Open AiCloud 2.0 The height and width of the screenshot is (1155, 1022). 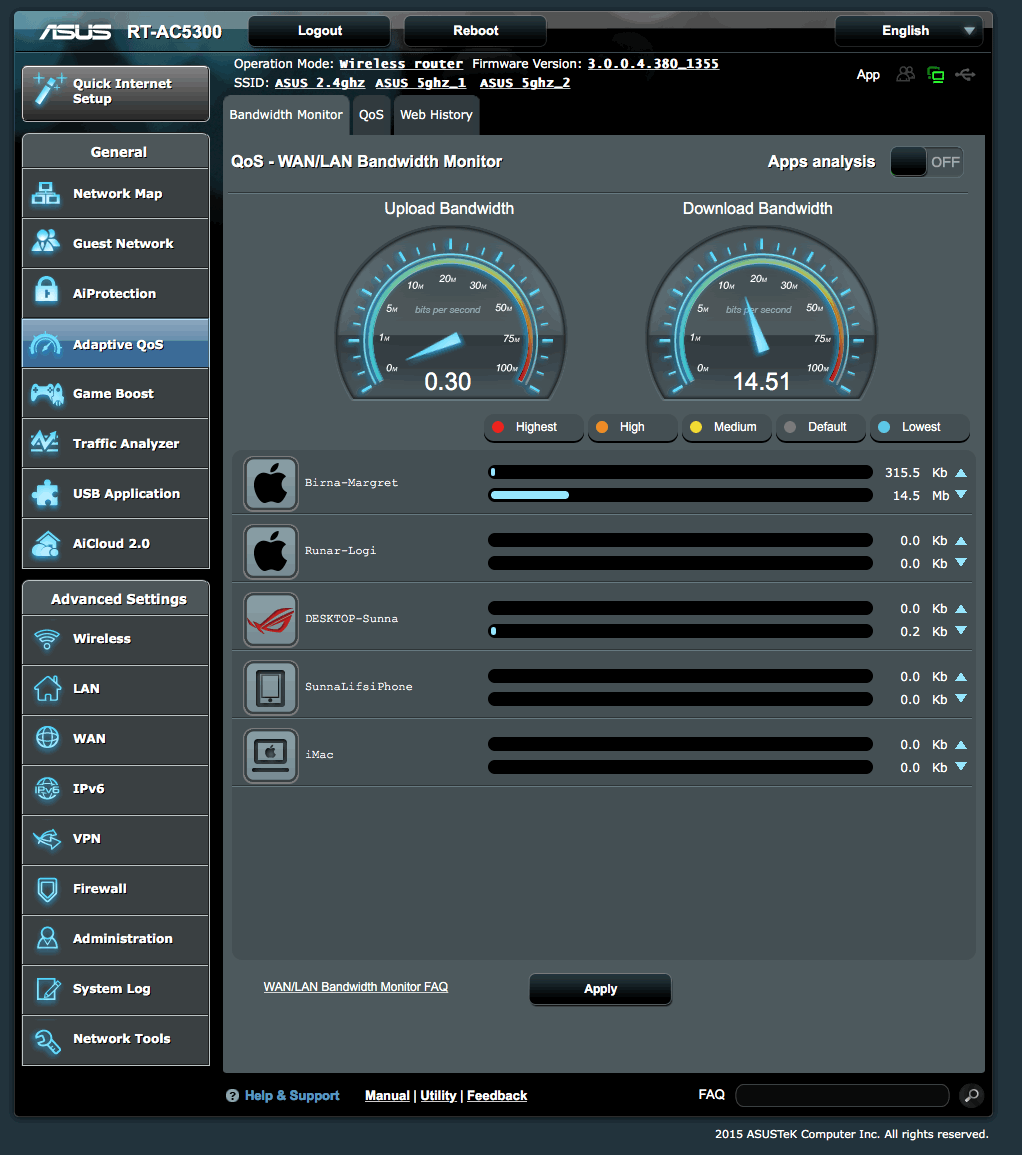tap(115, 543)
